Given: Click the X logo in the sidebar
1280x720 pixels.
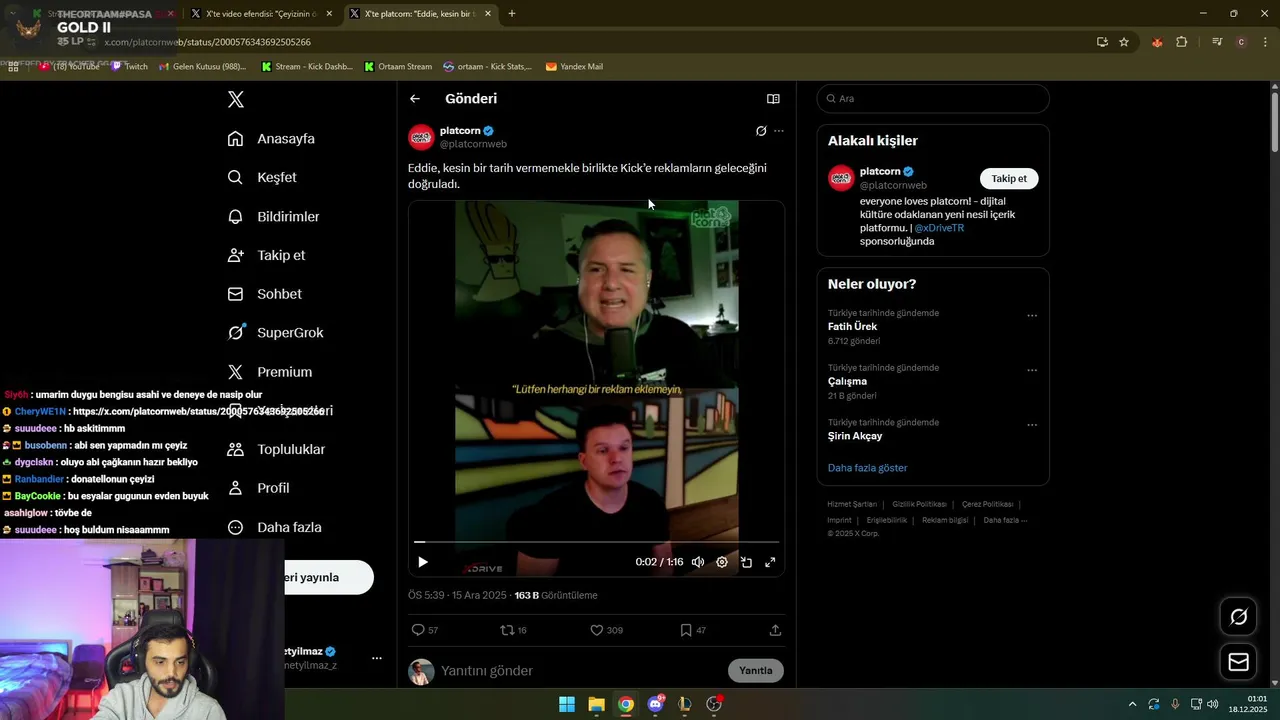Looking at the screenshot, I should click(x=236, y=99).
